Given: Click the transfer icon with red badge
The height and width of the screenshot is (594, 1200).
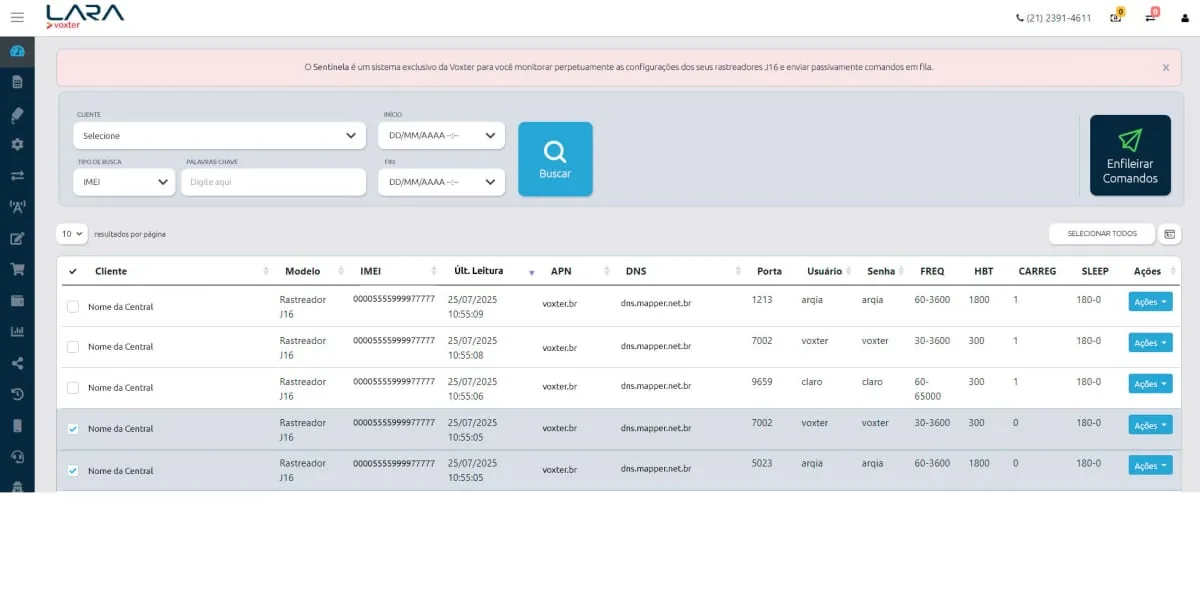Looking at the screenshot, I should (1151, 17).
